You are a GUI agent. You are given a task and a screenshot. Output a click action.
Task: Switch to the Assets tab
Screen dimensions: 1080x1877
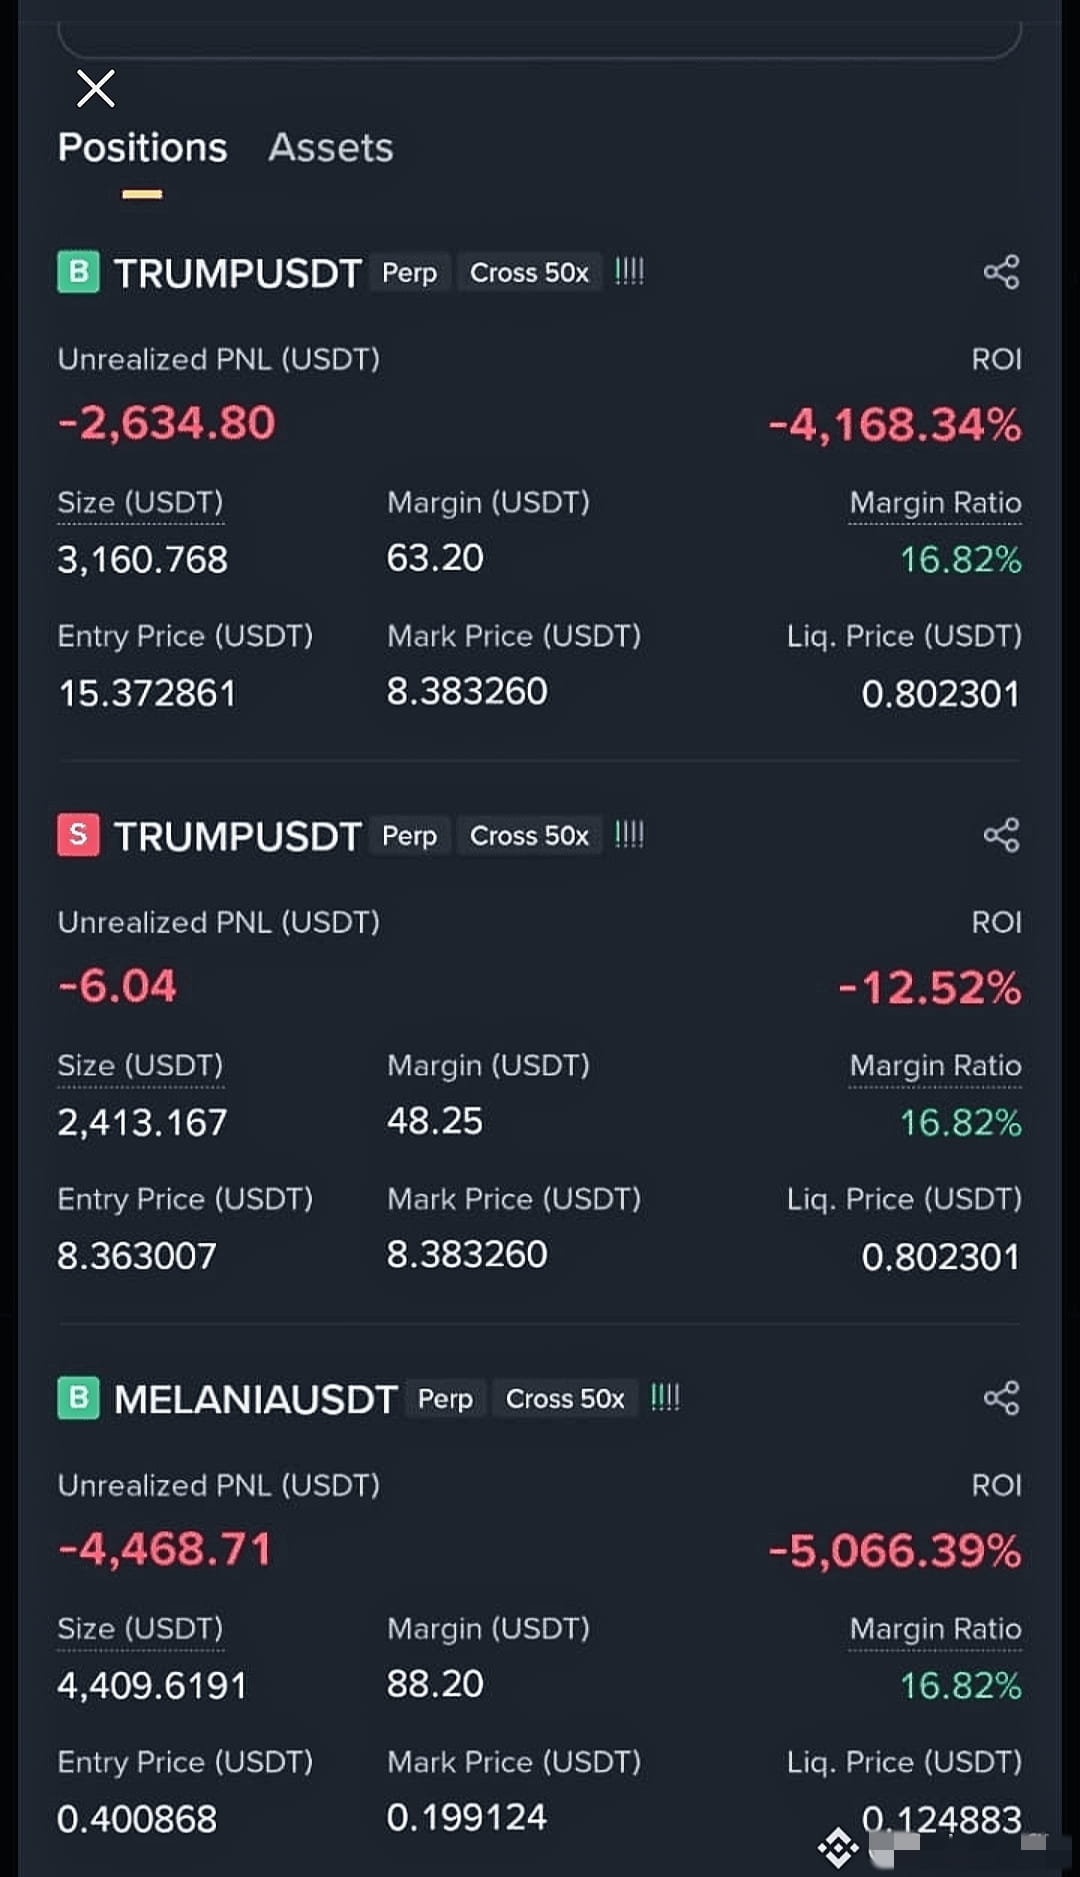point(331,148)
